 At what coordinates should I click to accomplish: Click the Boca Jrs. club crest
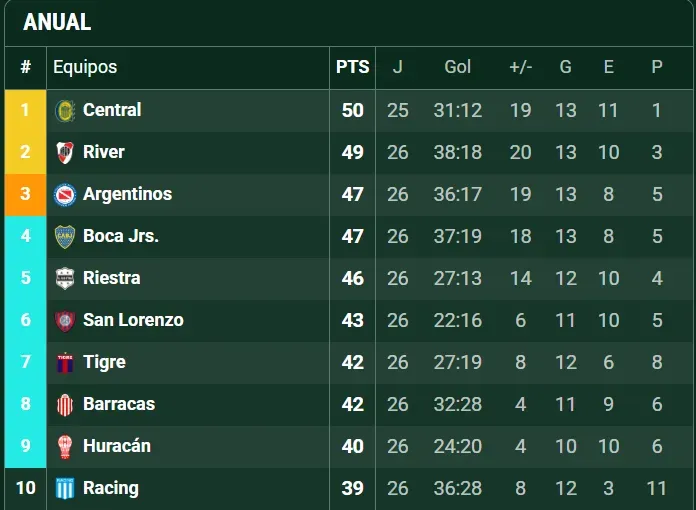[x=65, y=236]
